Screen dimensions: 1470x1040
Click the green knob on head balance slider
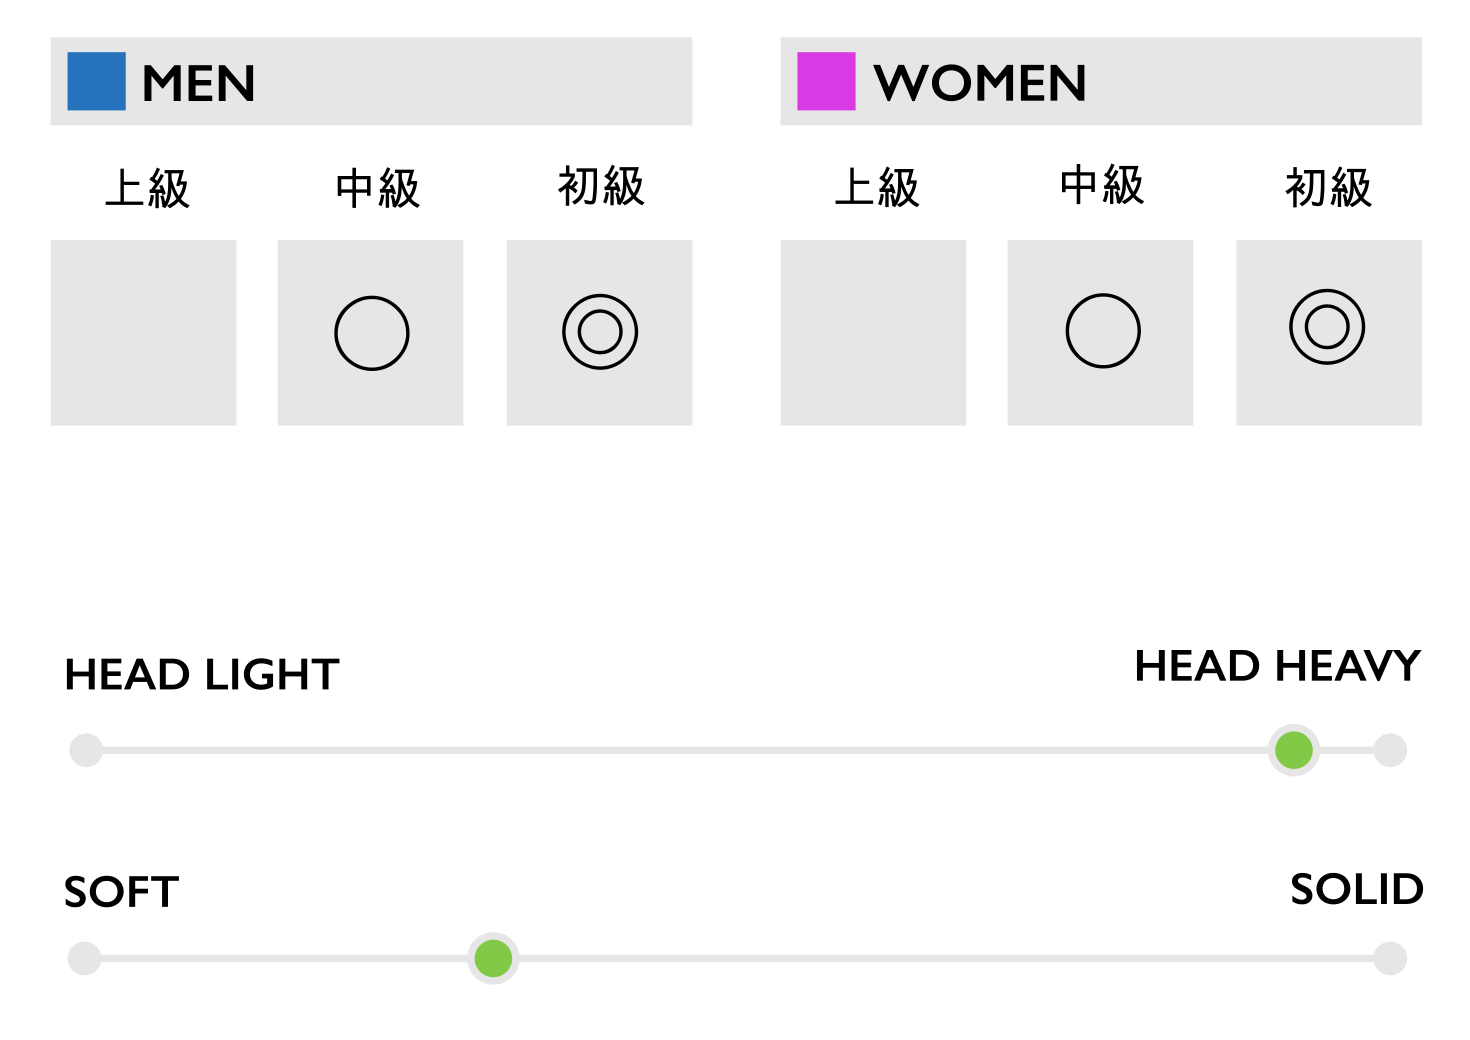[1294, 750]
